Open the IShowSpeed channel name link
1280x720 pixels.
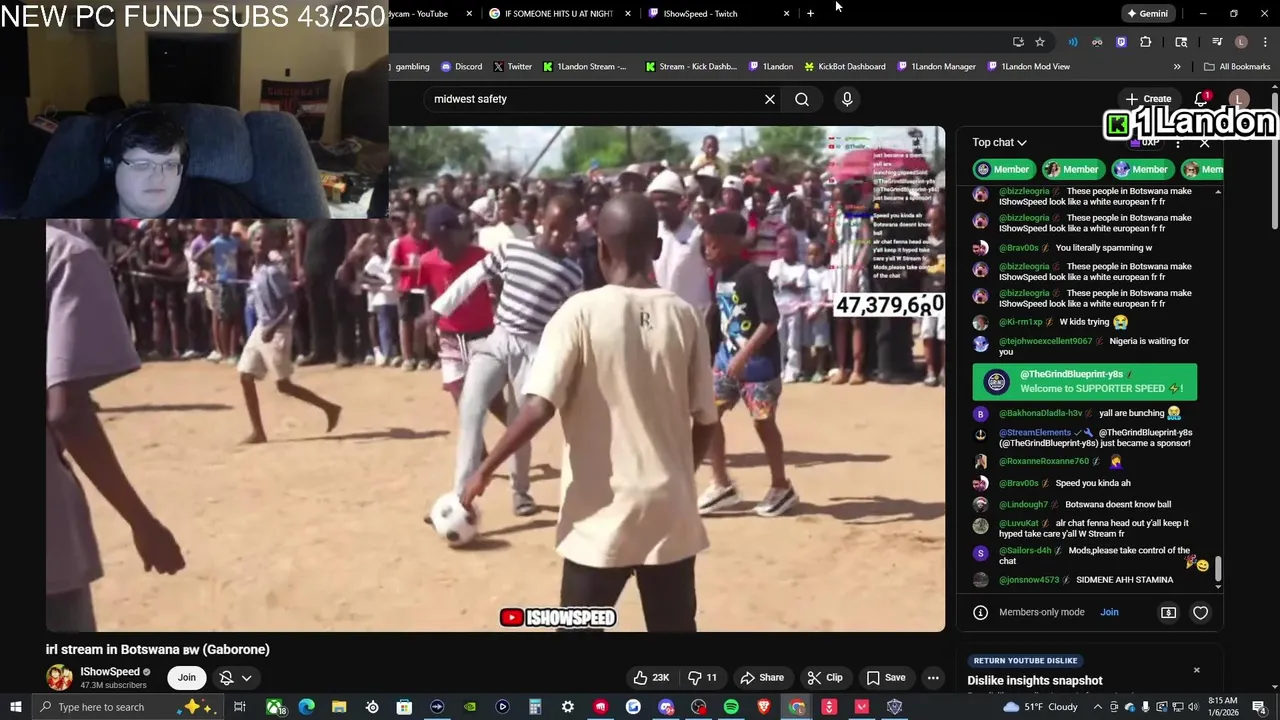[x=110, y=672]
